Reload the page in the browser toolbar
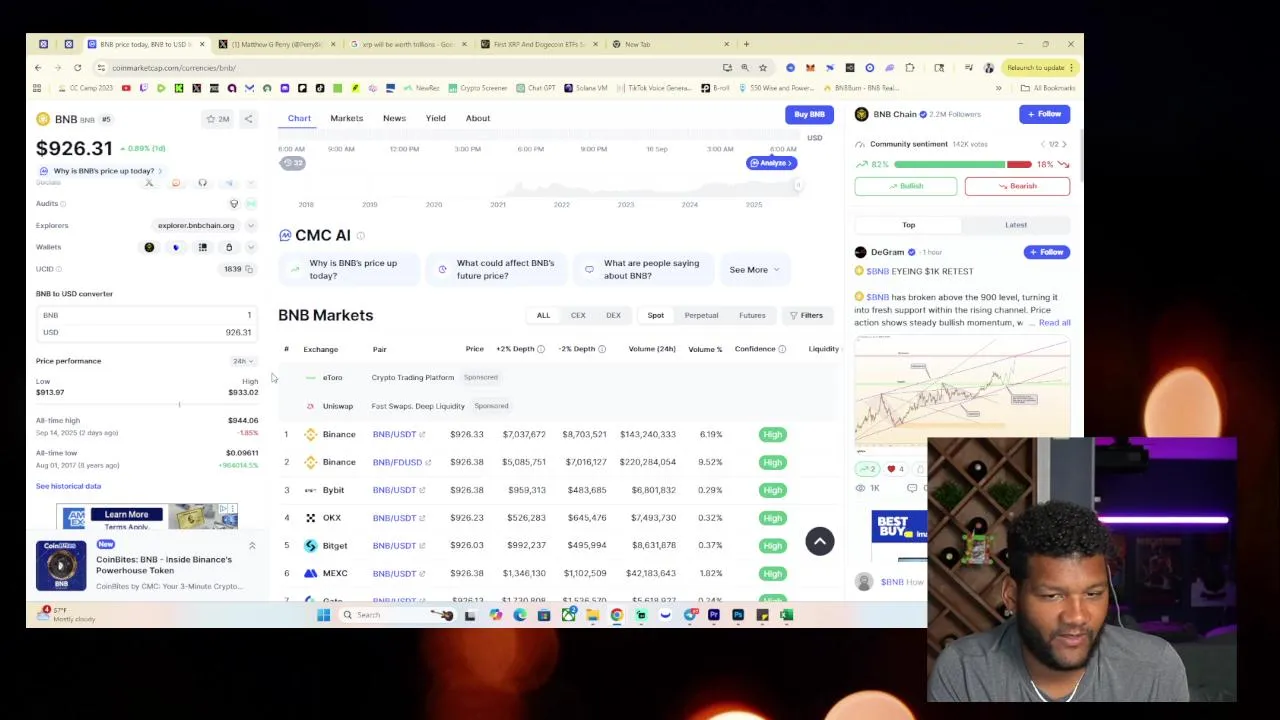1280x720 pixels. (77, 68)
